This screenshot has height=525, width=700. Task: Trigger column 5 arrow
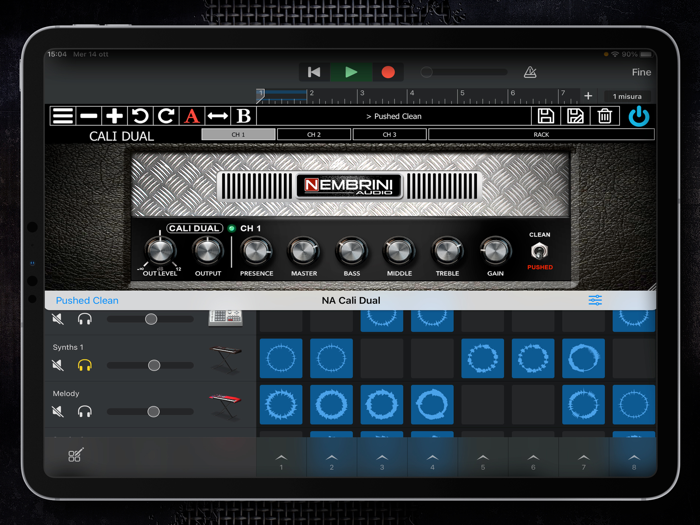pyautogui.click(x=483, y=458)
